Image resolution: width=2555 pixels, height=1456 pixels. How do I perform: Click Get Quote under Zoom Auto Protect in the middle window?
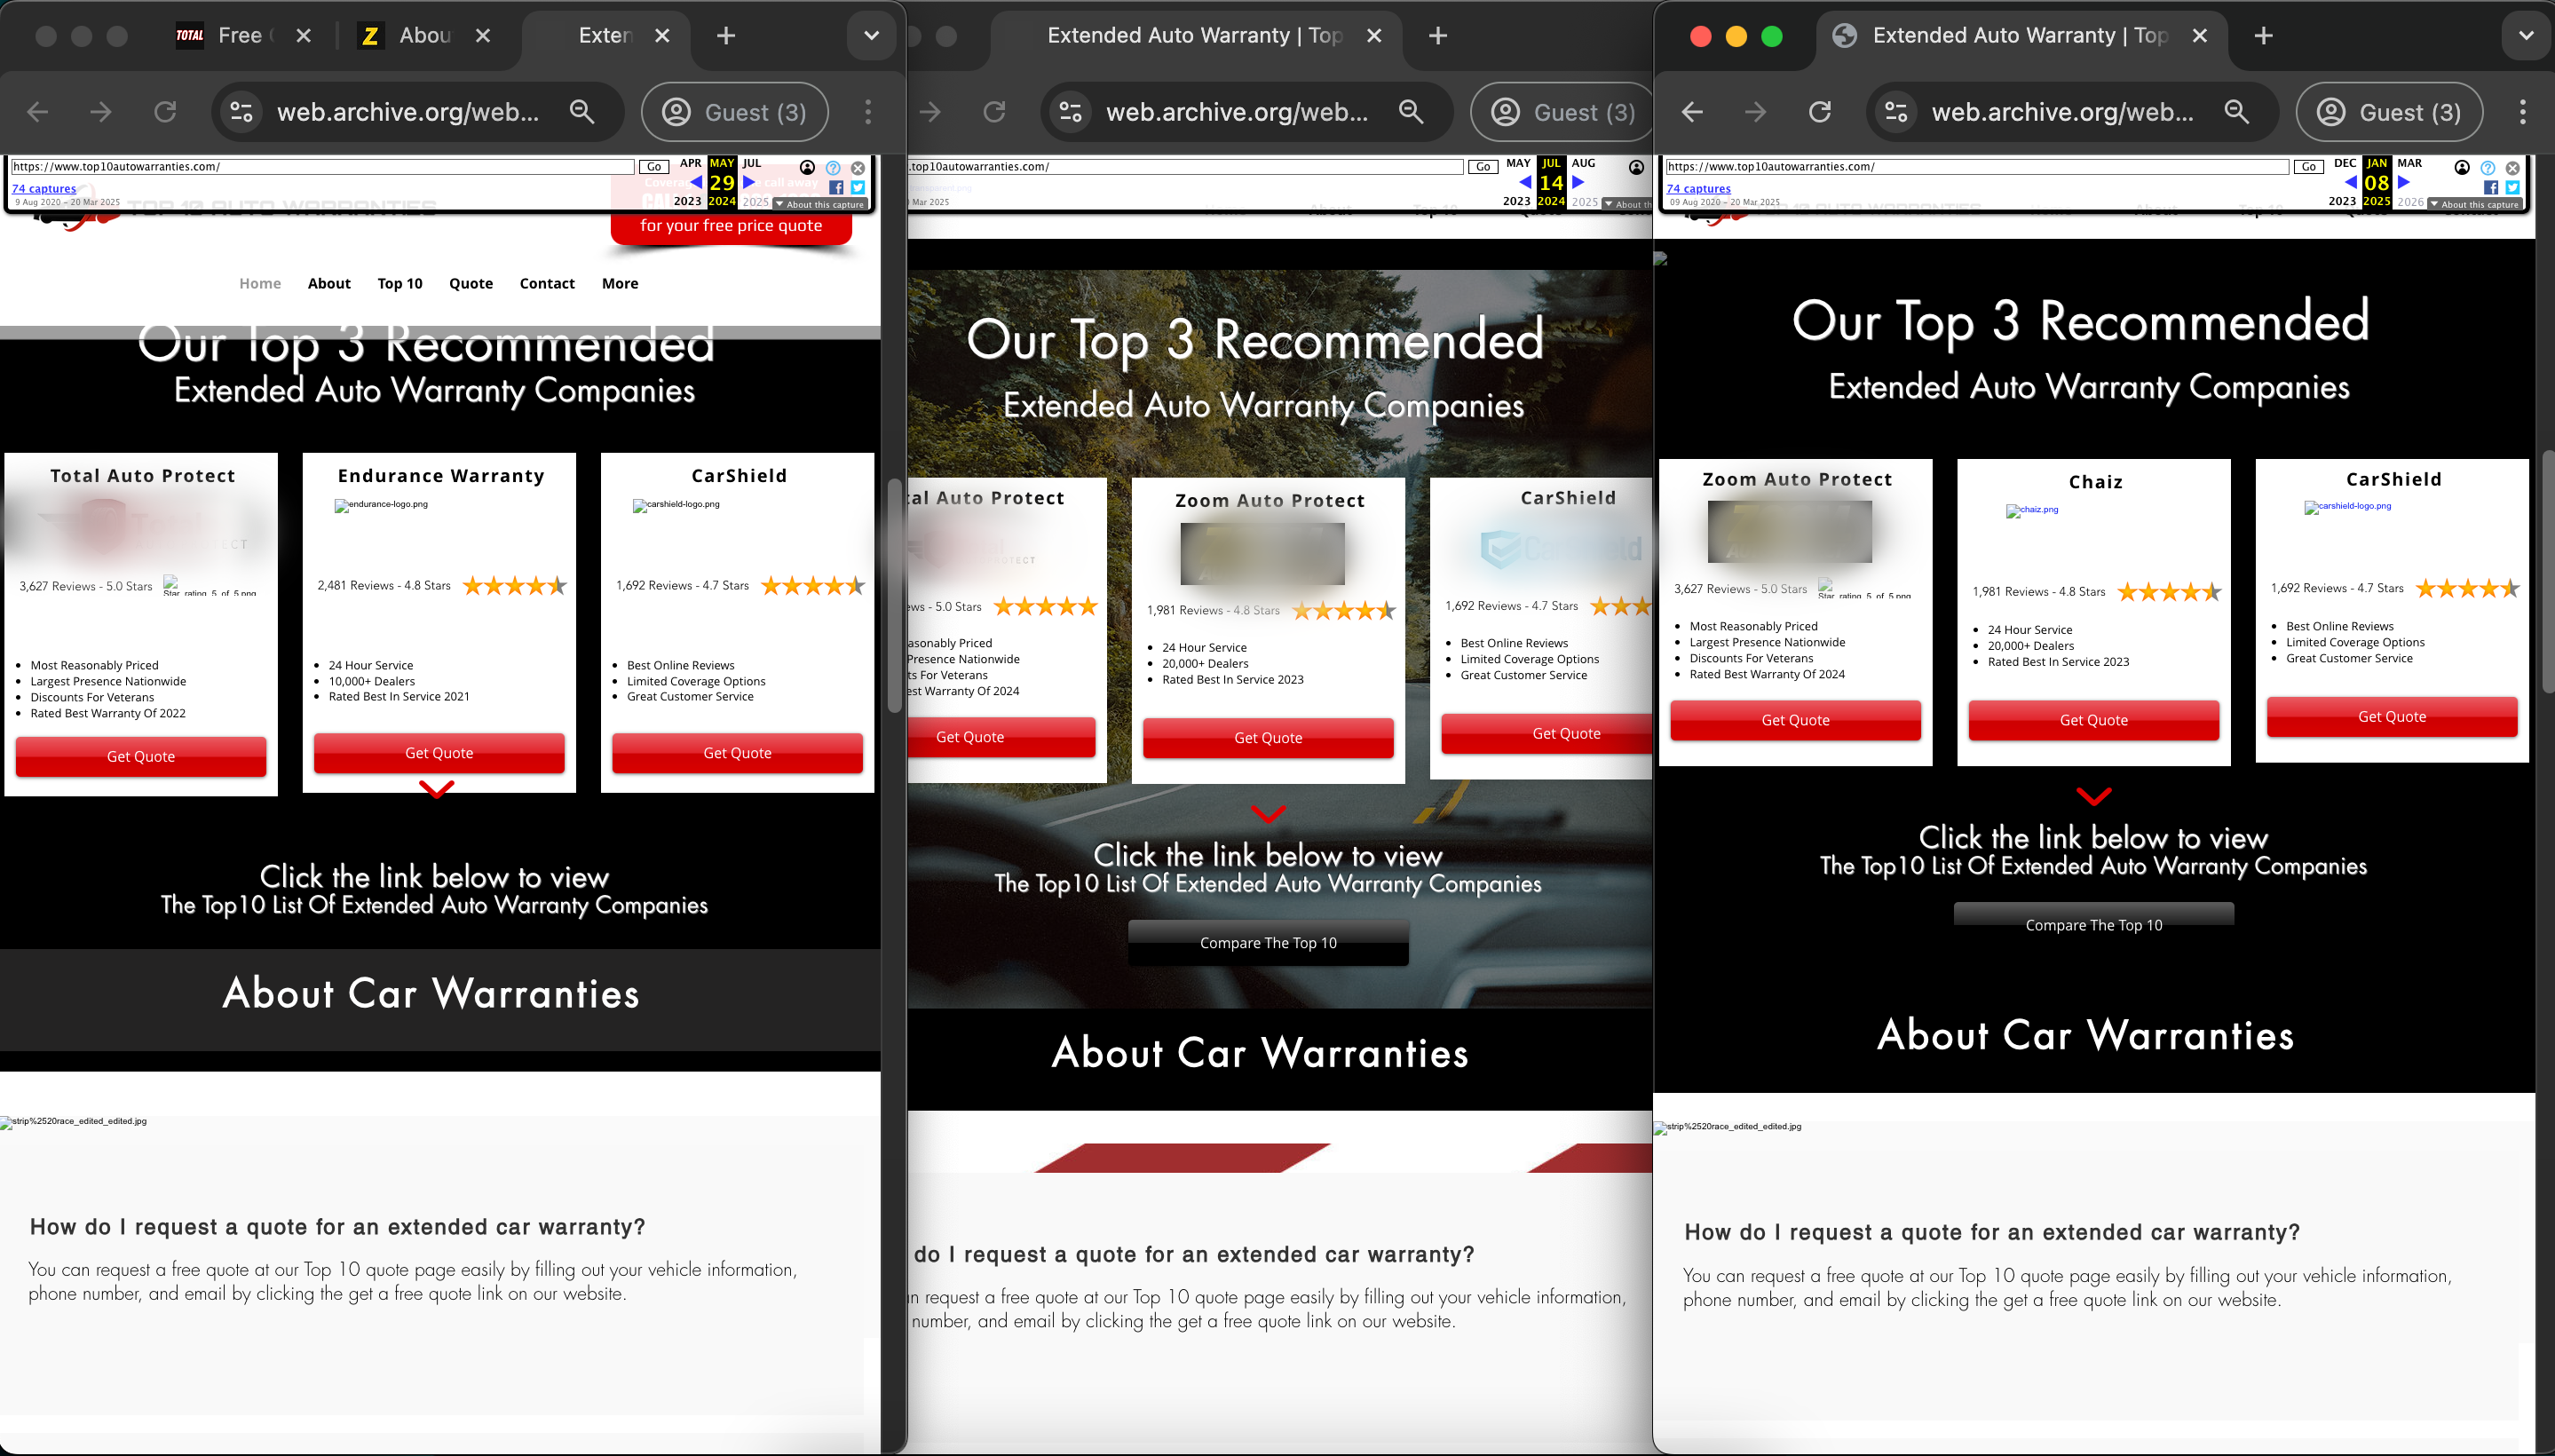click(x=1268, y=738)
